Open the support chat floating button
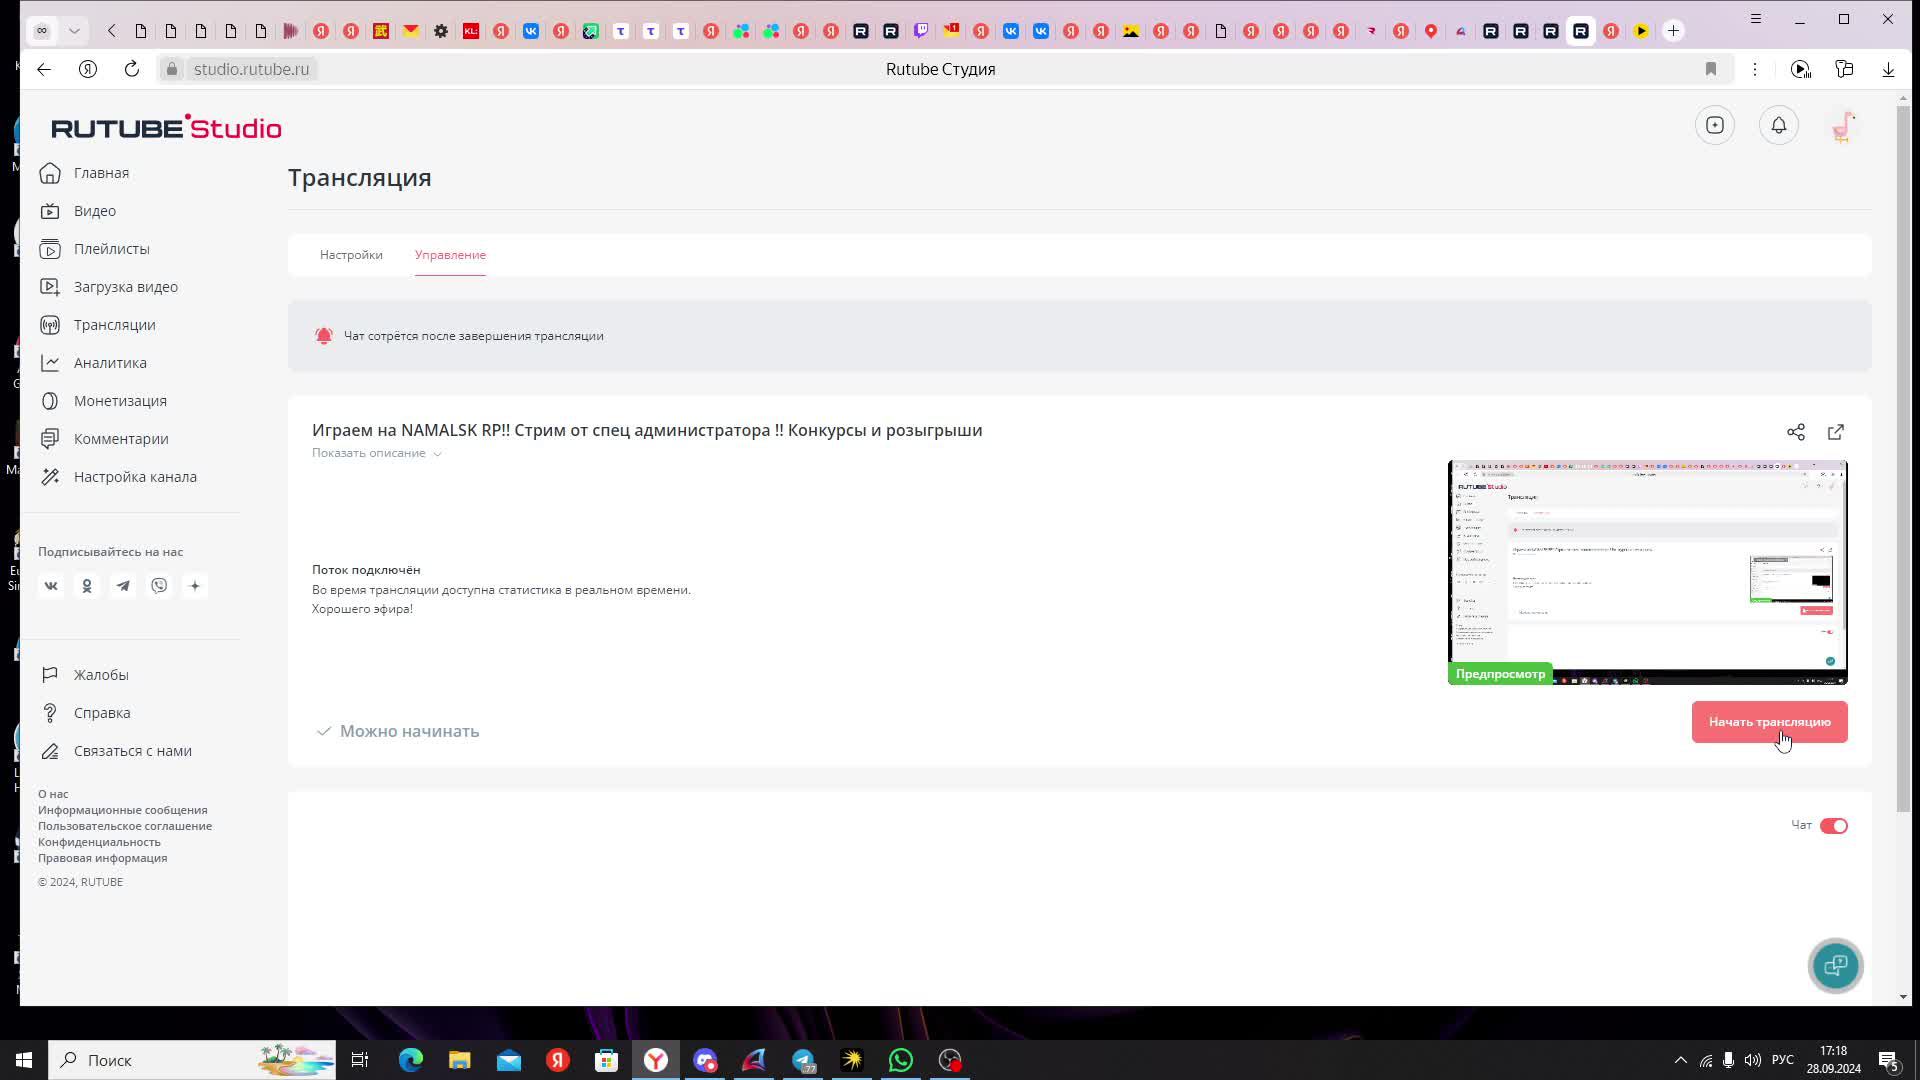This screenshot has height=1080, width=1920. coord(1835,965)
